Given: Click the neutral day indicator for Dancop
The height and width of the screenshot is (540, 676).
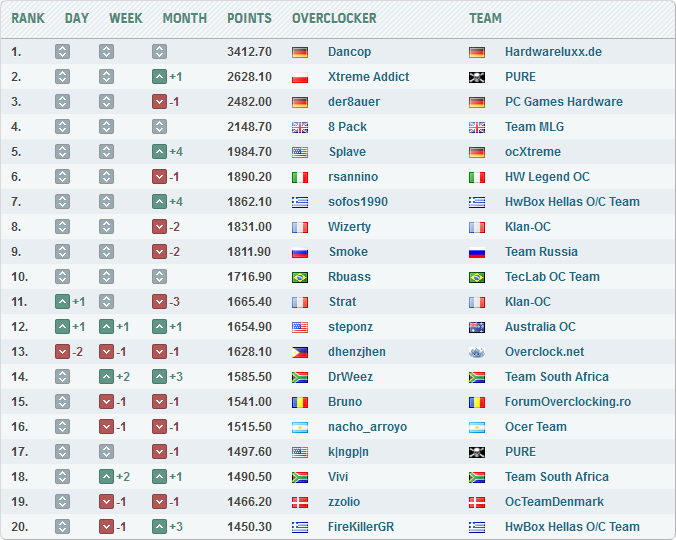Looking at the screenshot, I should 63,52.
